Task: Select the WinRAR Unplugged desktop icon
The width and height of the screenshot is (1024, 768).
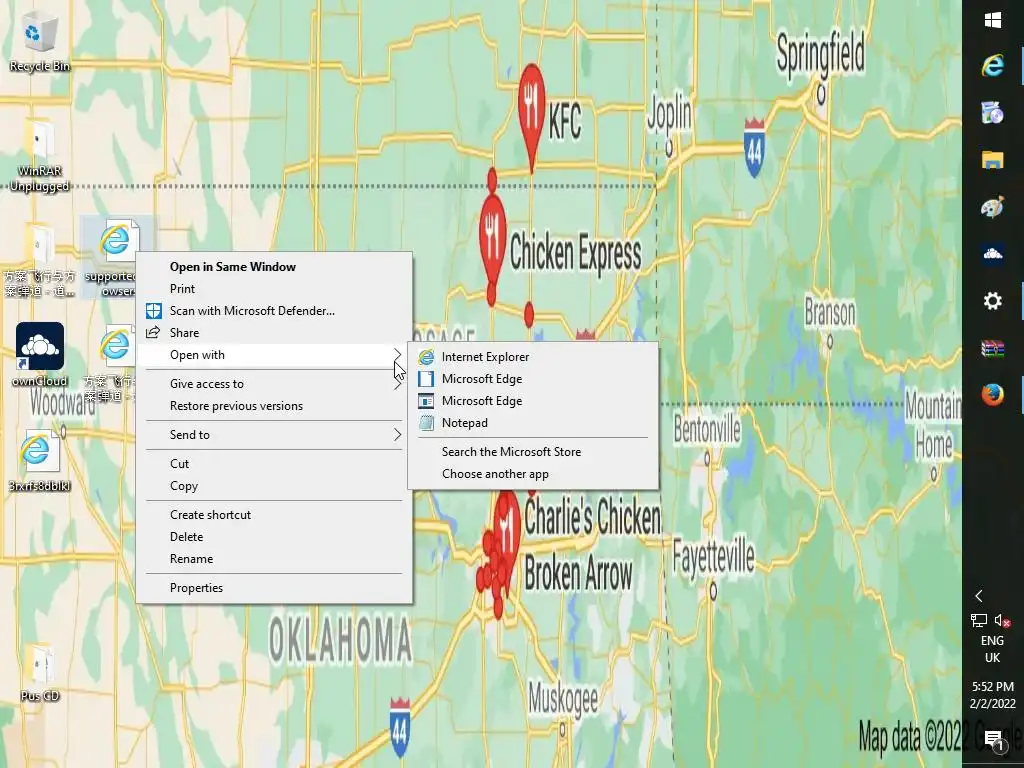Action: (39, 155)
